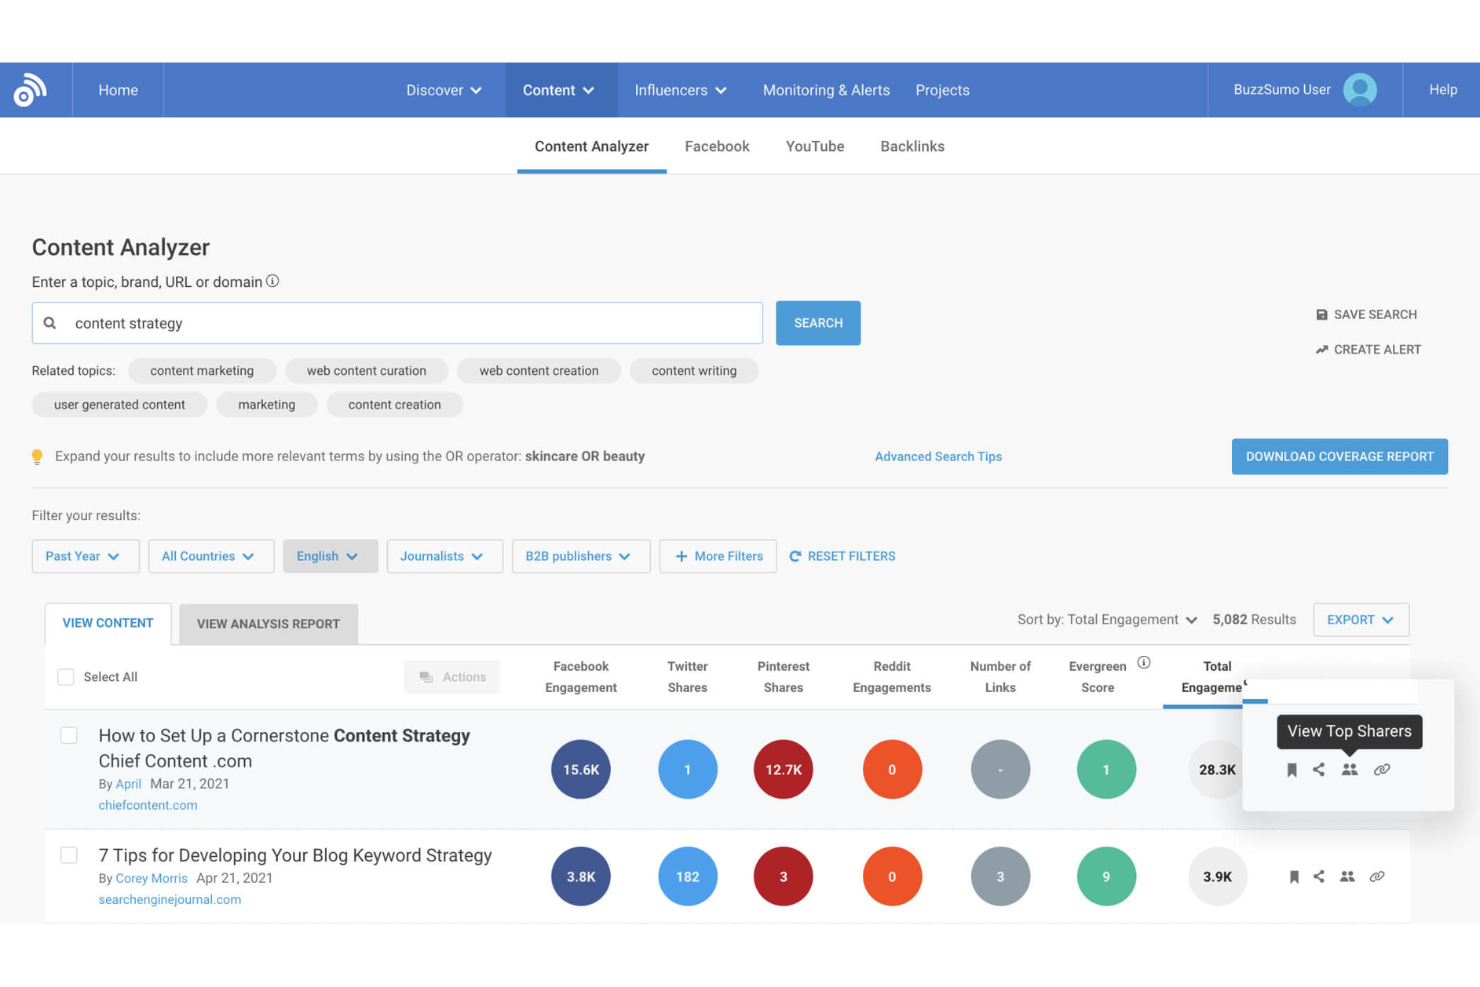Click the share icon for the blog keyword article
The width and height of the screenshot is (1480, 987).
click(1319, 876)
